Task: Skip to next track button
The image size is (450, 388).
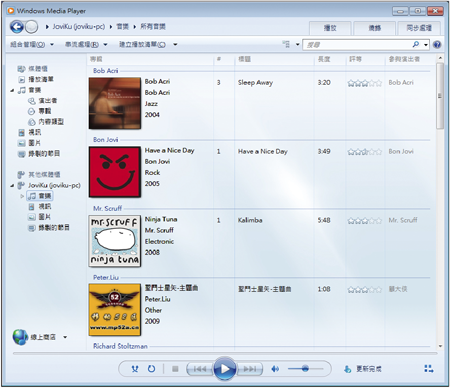Action: [249, 369]
